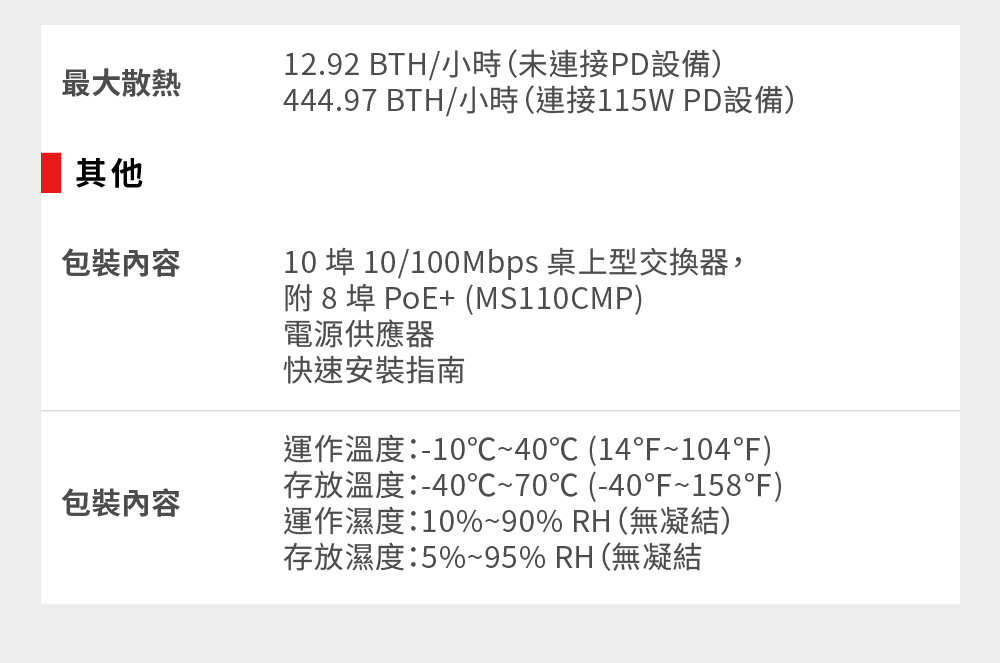Viewport: 1000px width, 663px height.
Task: Click the 運作濕度 label text
Action: tap(344, 522)
